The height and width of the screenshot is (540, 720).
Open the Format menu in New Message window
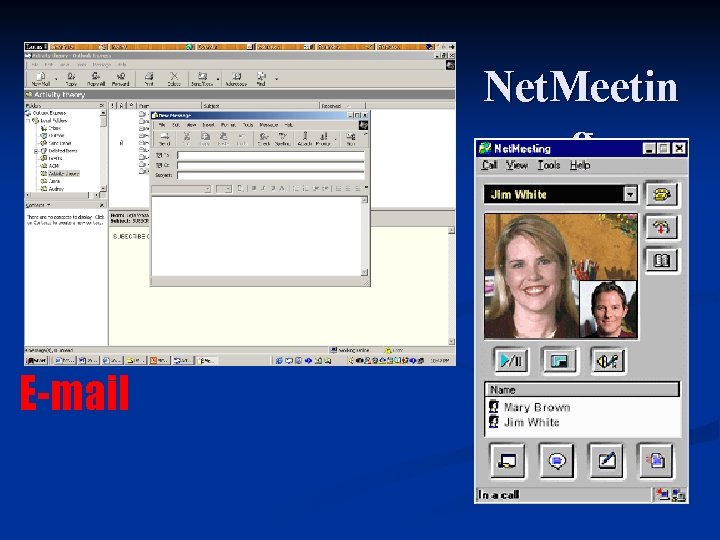pos(228,125)
